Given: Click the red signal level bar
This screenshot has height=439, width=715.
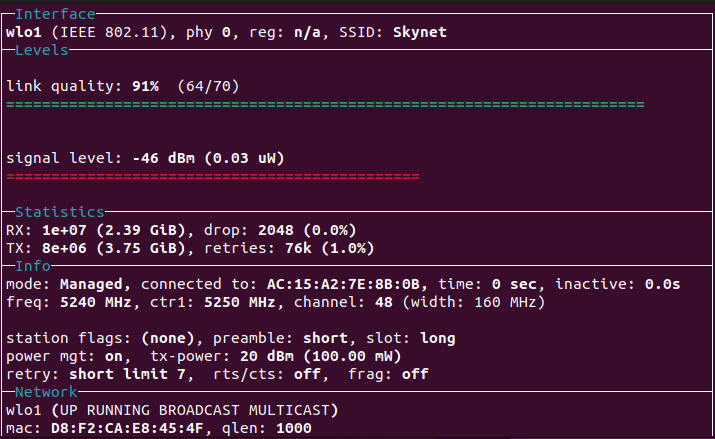Looking at the screenshot, I should coord(212,176).
